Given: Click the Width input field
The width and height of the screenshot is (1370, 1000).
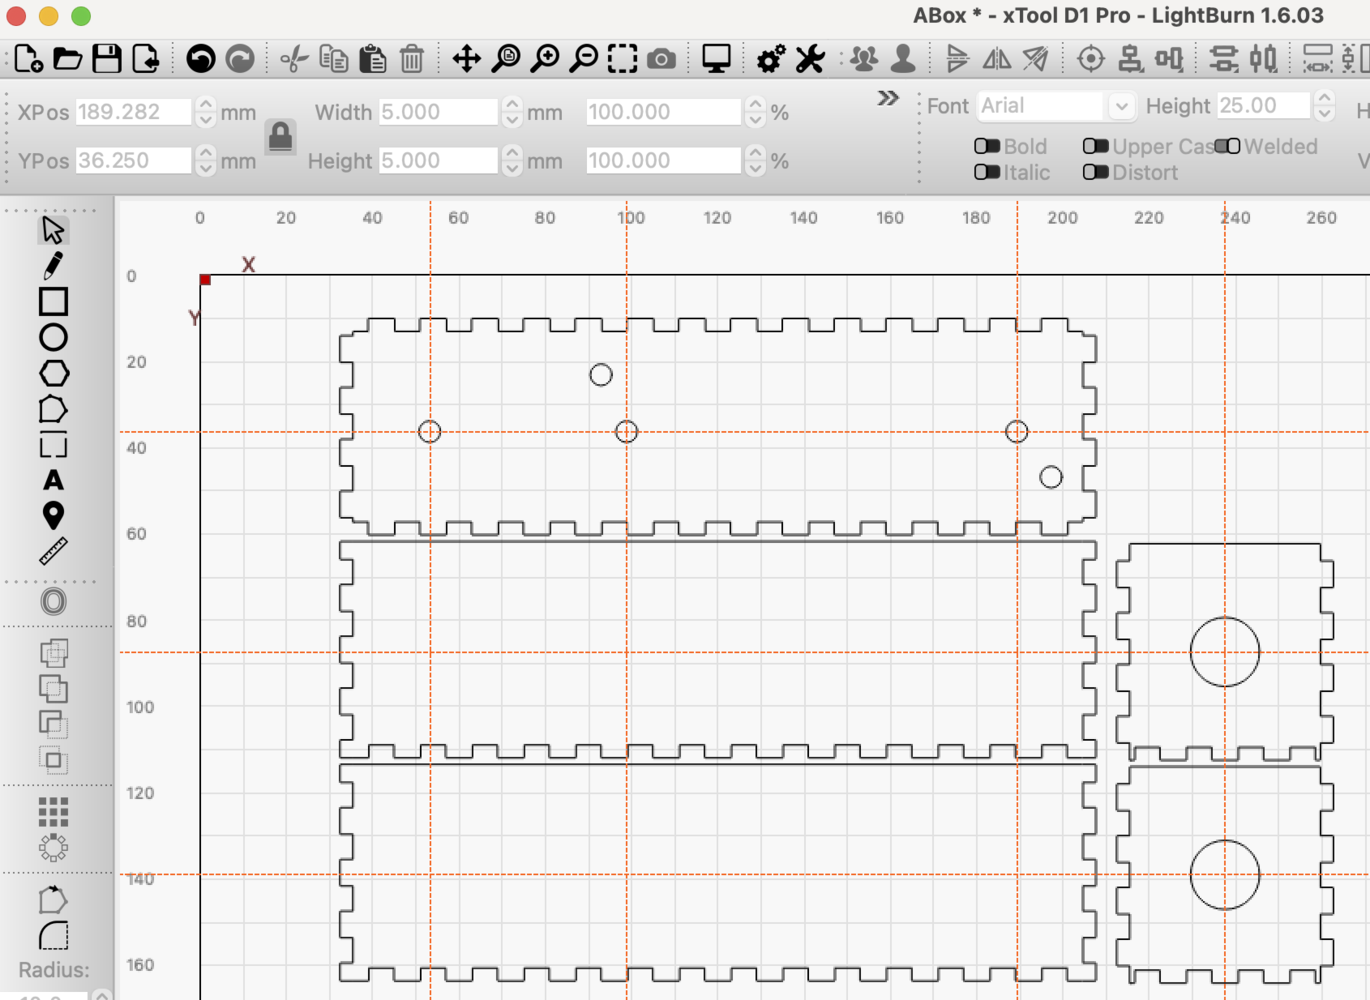Looking at the screenshot, I should click(x=438, y=112).
